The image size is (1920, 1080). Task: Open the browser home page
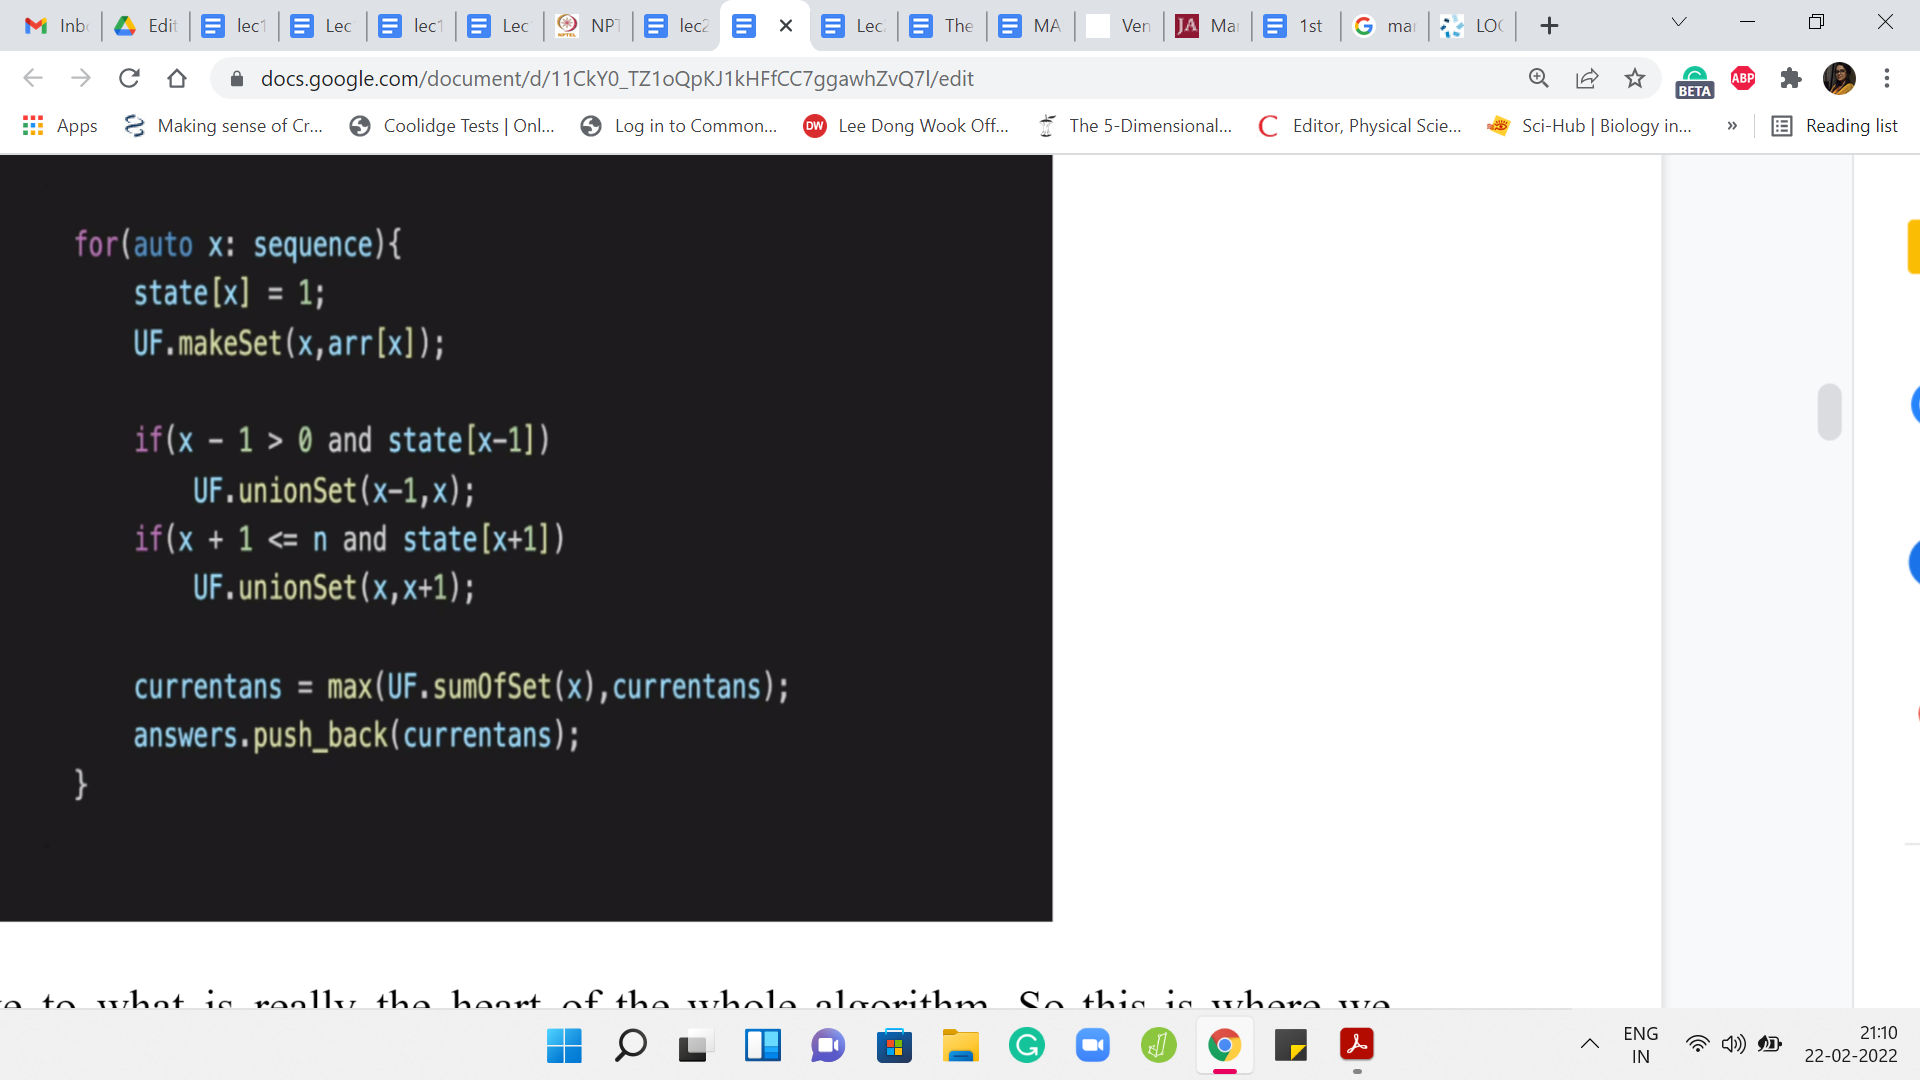[177, 78]
